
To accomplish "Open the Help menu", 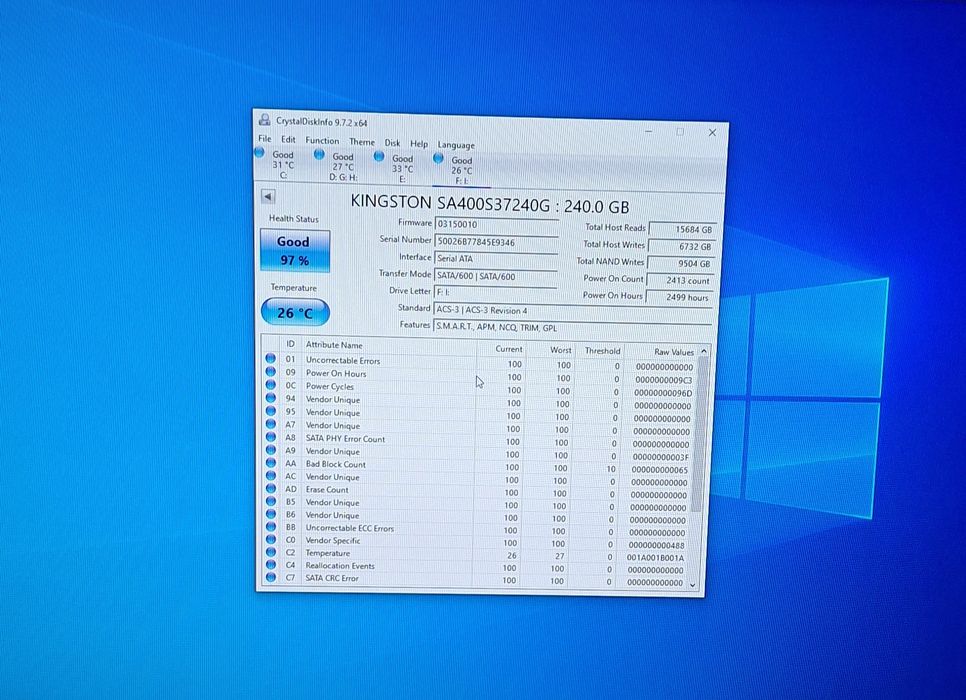I will [419, 144].
